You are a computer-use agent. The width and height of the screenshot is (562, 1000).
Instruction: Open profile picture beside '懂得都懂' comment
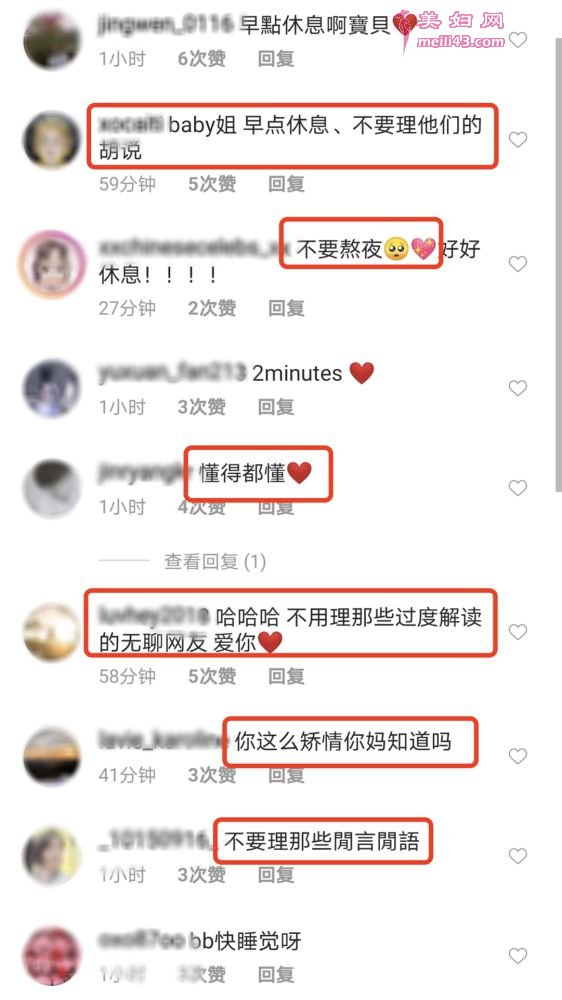[52, 488]
